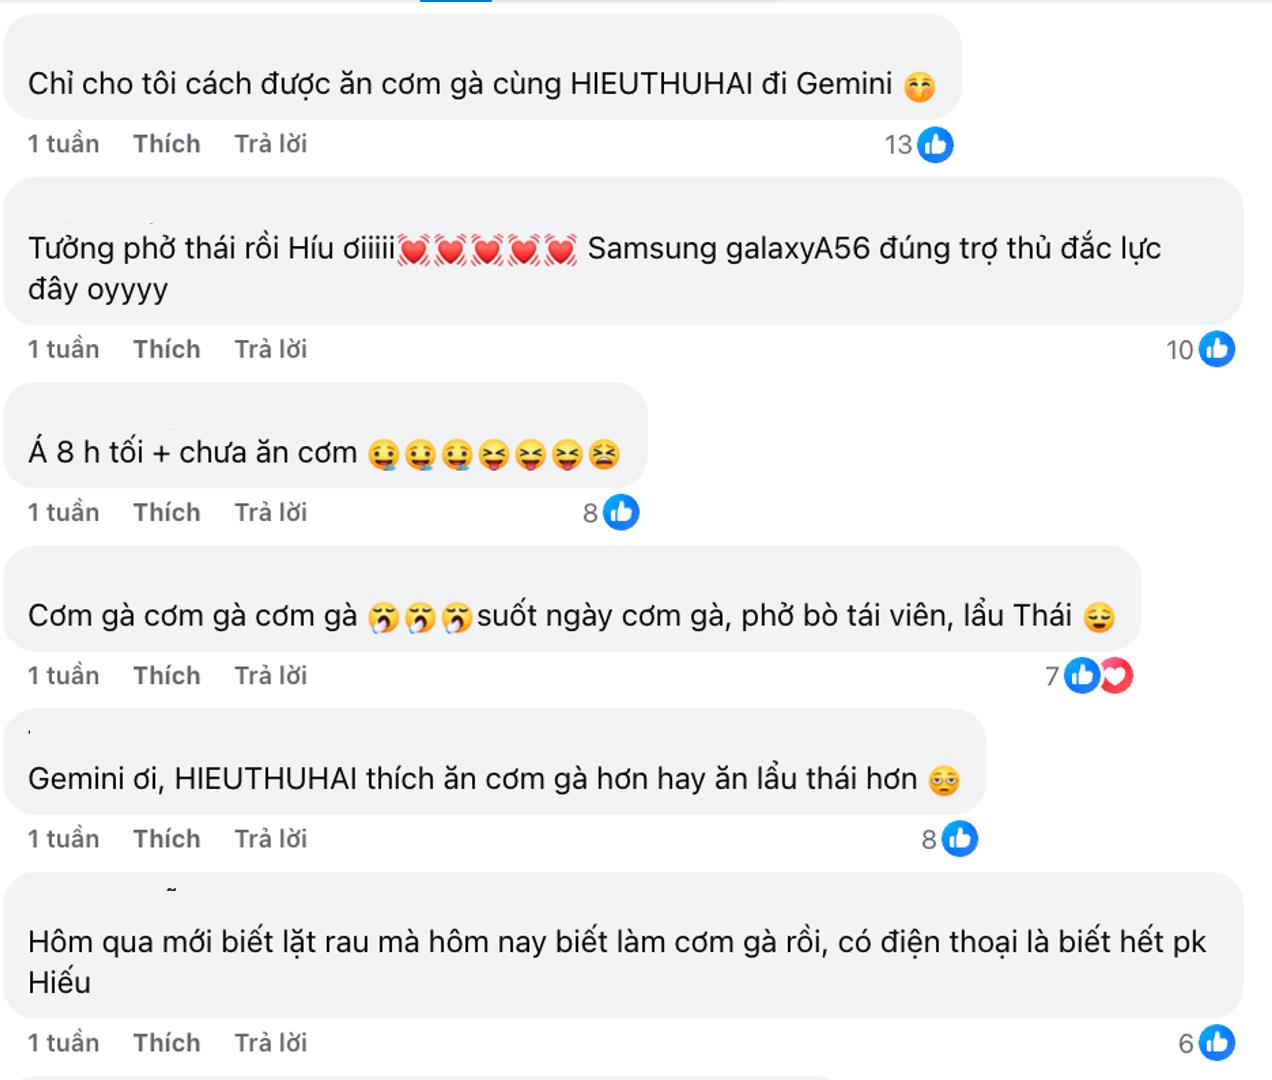
Task: Open the '1 tuần' timestamp under the Samsung comment
Action: pyautogui.click(x=62, y=348)
